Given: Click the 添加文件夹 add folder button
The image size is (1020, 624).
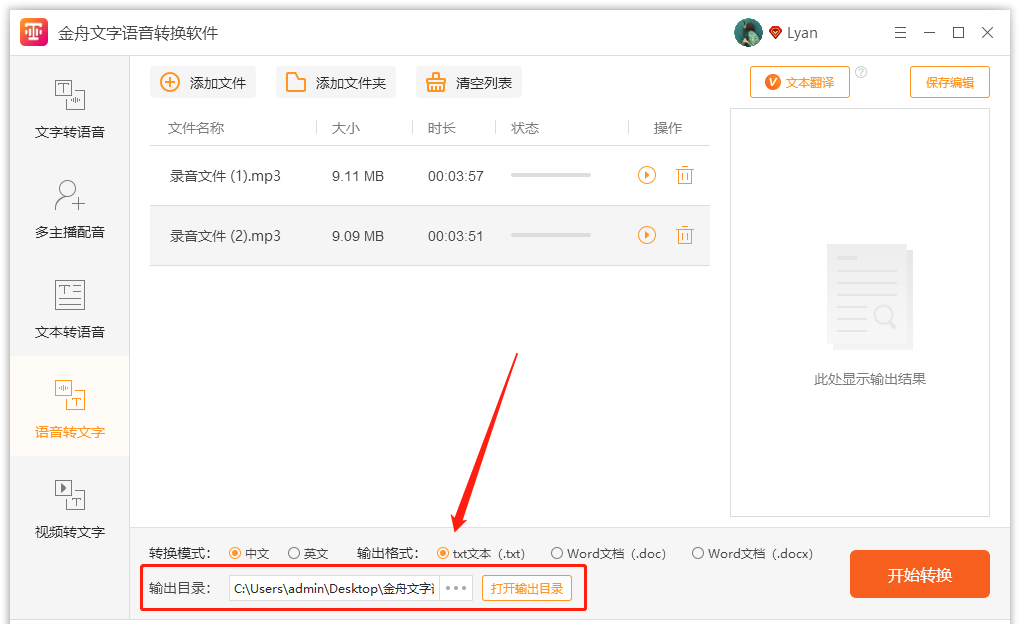Looking at the screenshot, I should [x=336, y=83].
